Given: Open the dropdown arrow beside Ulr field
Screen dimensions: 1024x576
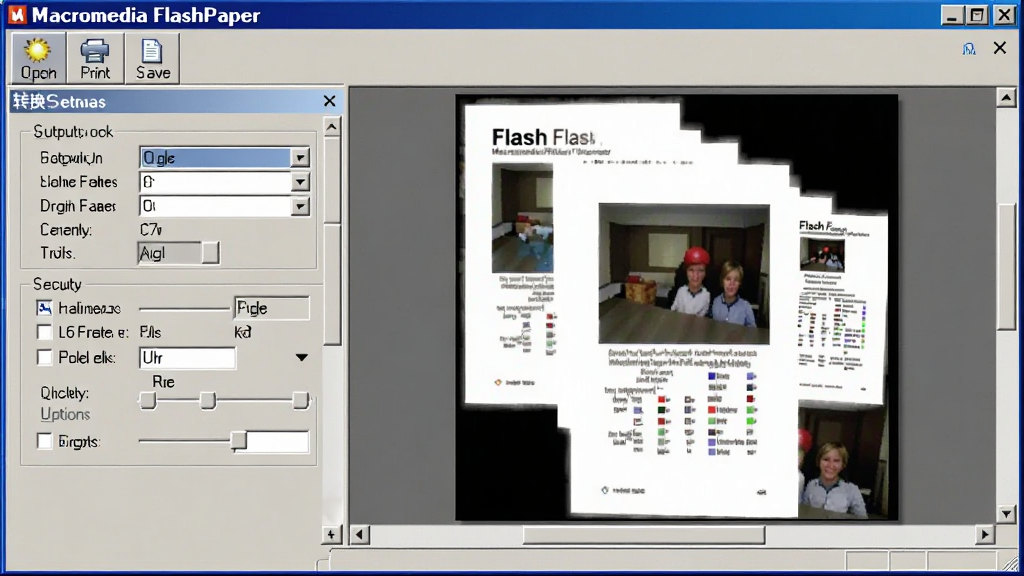Looking at the screenshot, I should coord(301,358).
